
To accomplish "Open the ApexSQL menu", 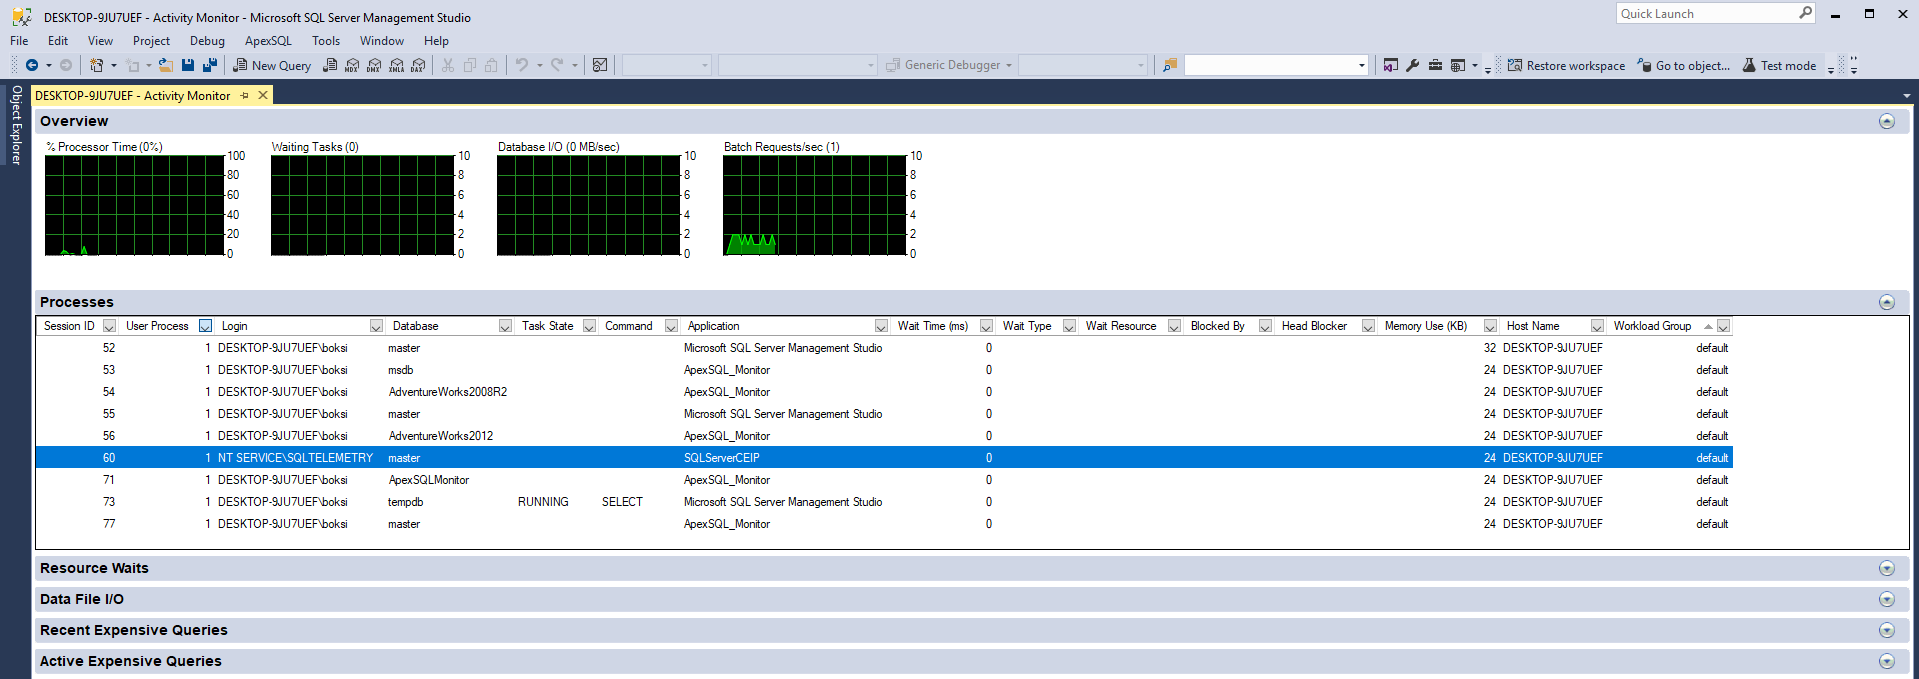I will (x=268, y=41).
